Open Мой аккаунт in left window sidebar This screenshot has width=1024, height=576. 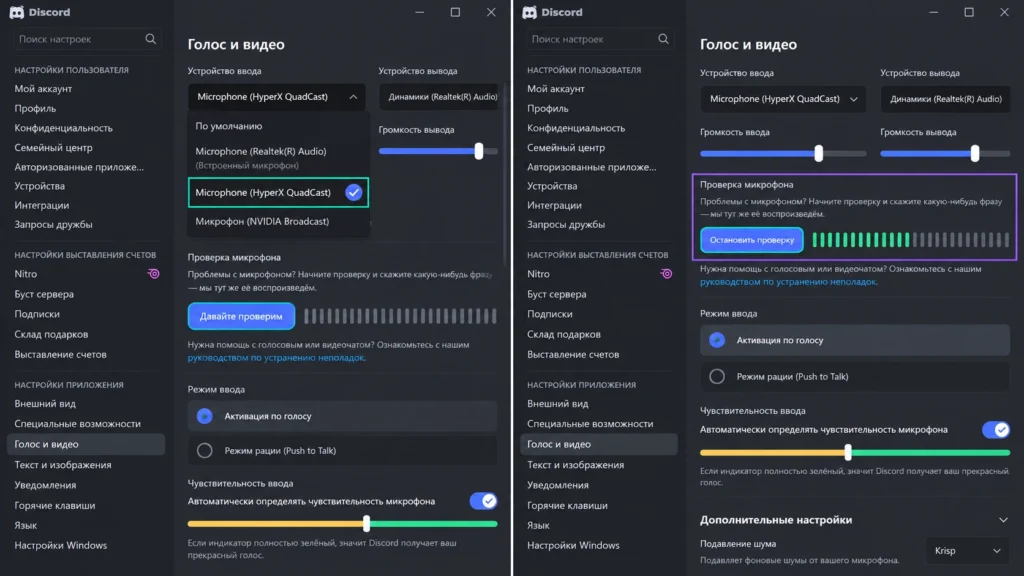click(x=43, y=89)
